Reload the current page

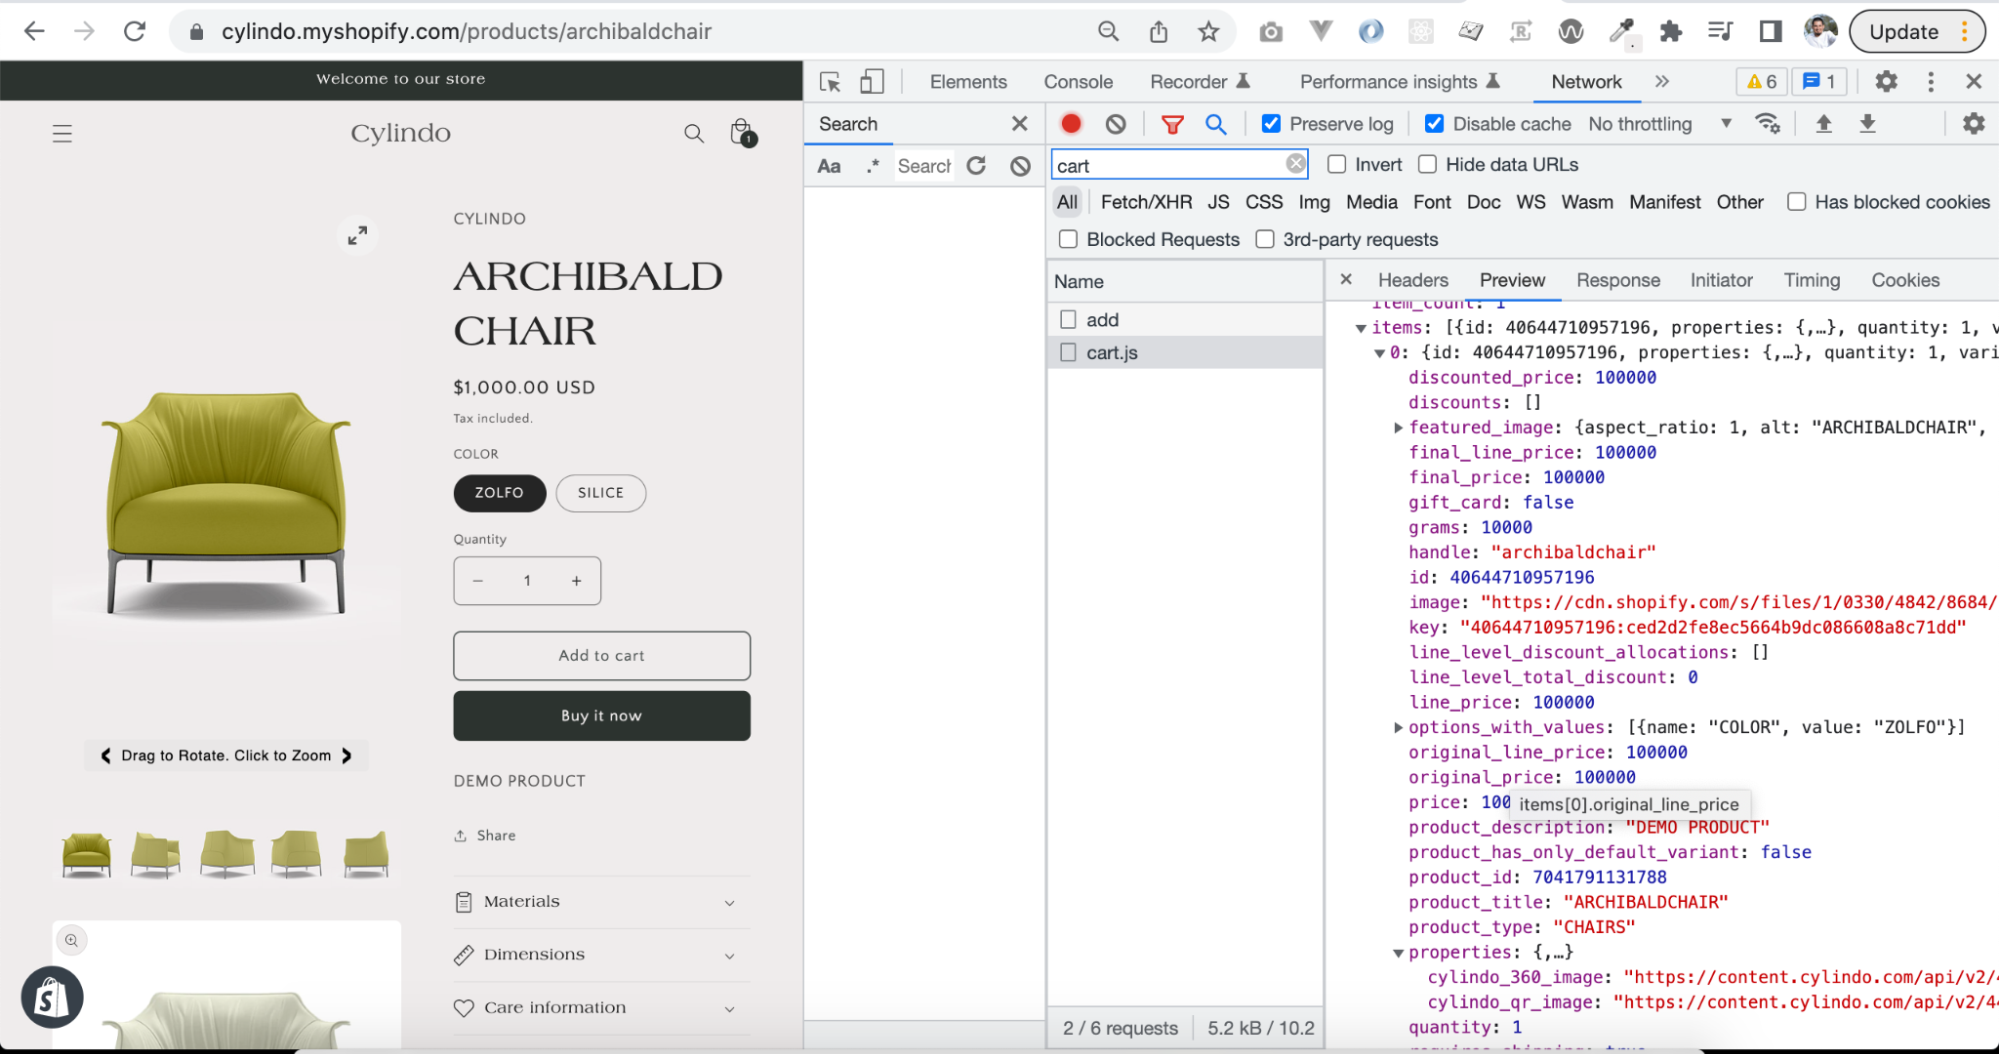point(134,31)
